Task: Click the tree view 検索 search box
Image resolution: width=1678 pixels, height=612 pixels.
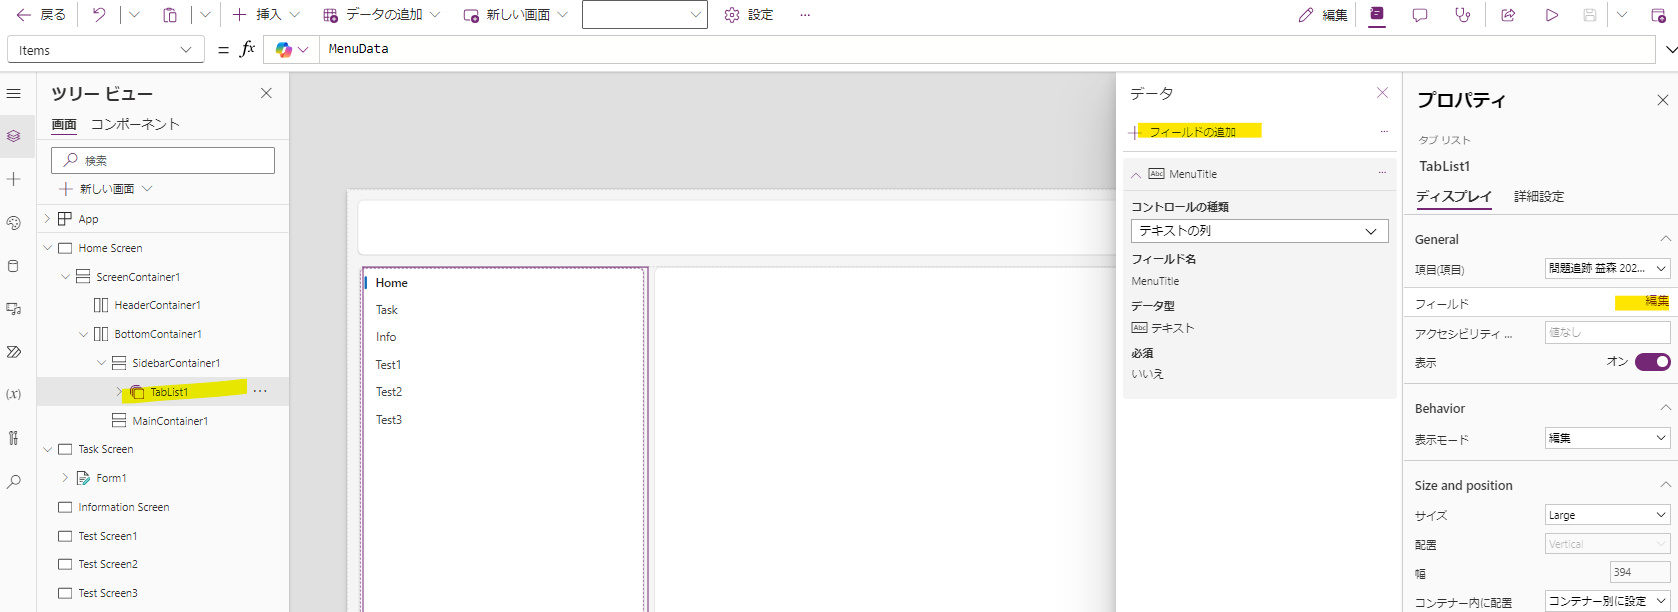Action: tap(163, 160)
